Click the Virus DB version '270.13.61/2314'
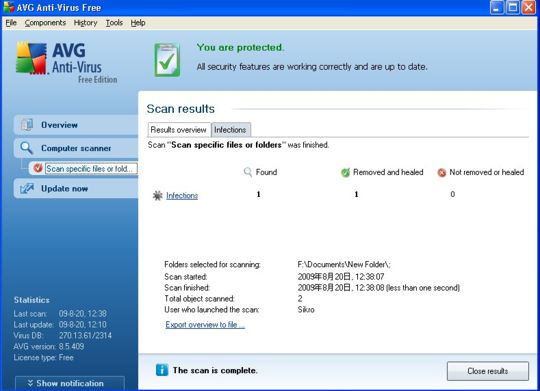 click(x=85, y=335)
